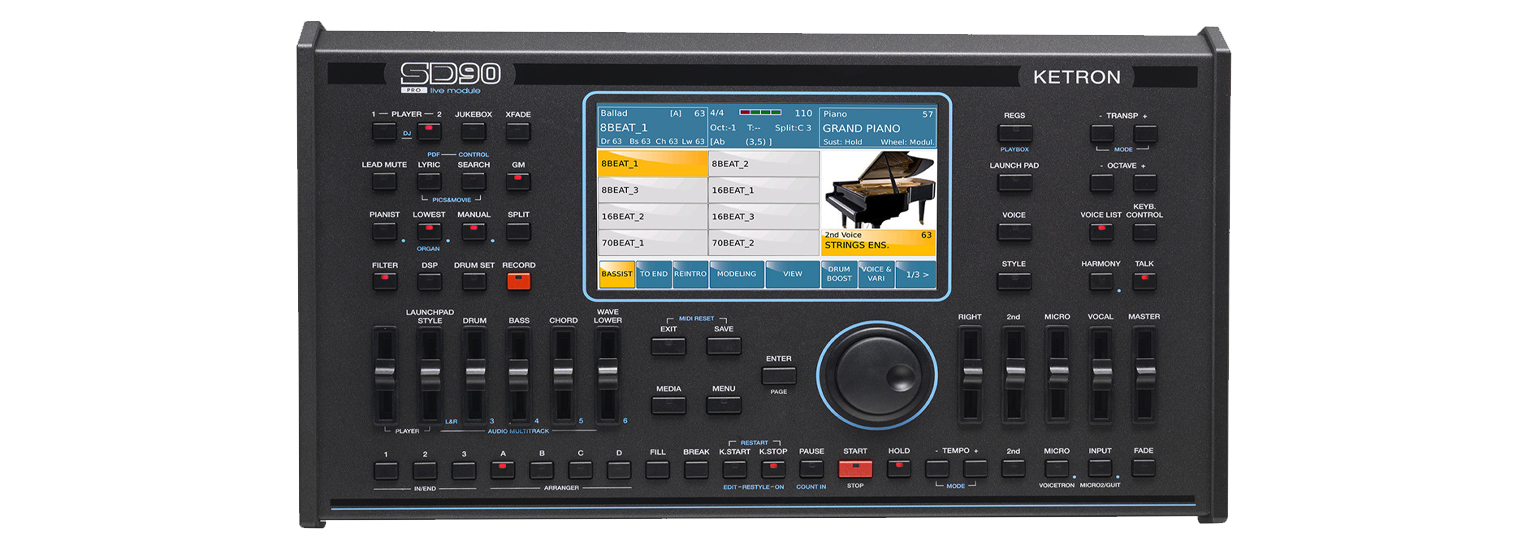
Task: Toggle the Voice List button
Action: tap(1101, 232)
